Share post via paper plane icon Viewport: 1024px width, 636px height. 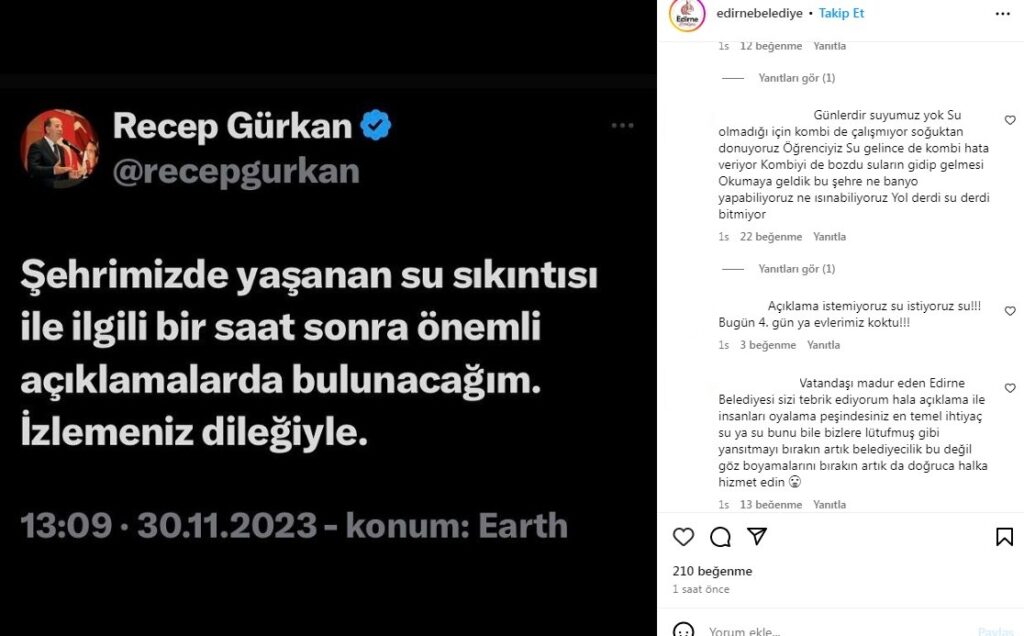756,536
